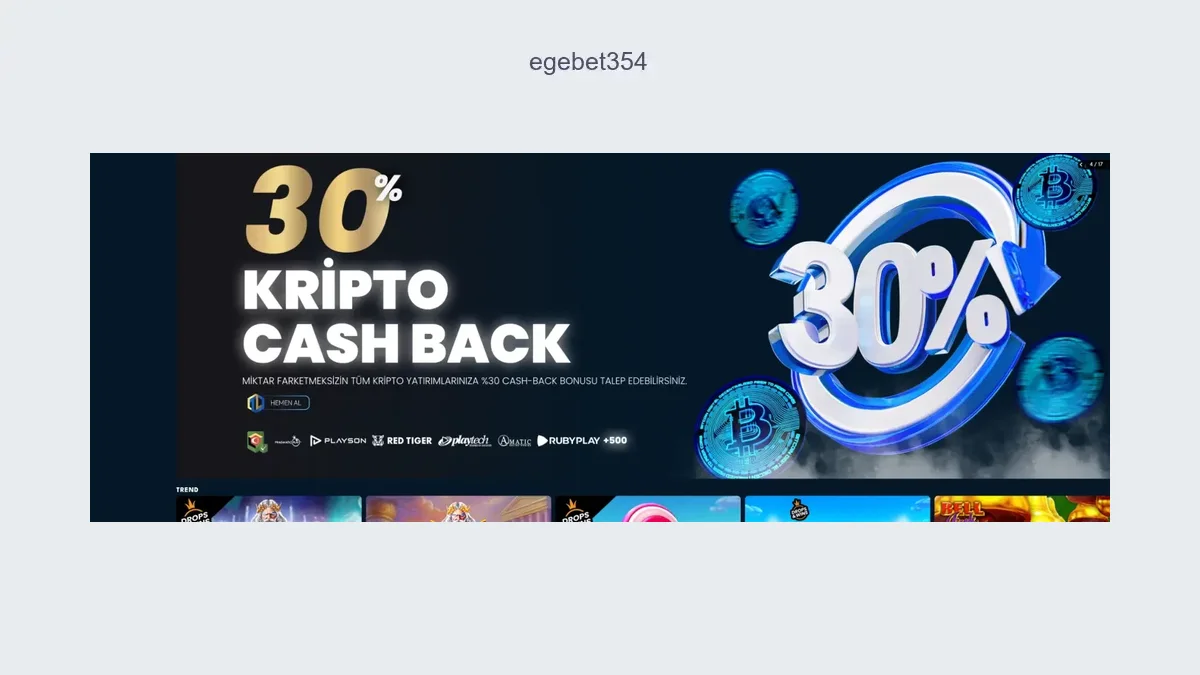
Task: Choose the Amatic provider logo
Action: (x=515, y=441)
